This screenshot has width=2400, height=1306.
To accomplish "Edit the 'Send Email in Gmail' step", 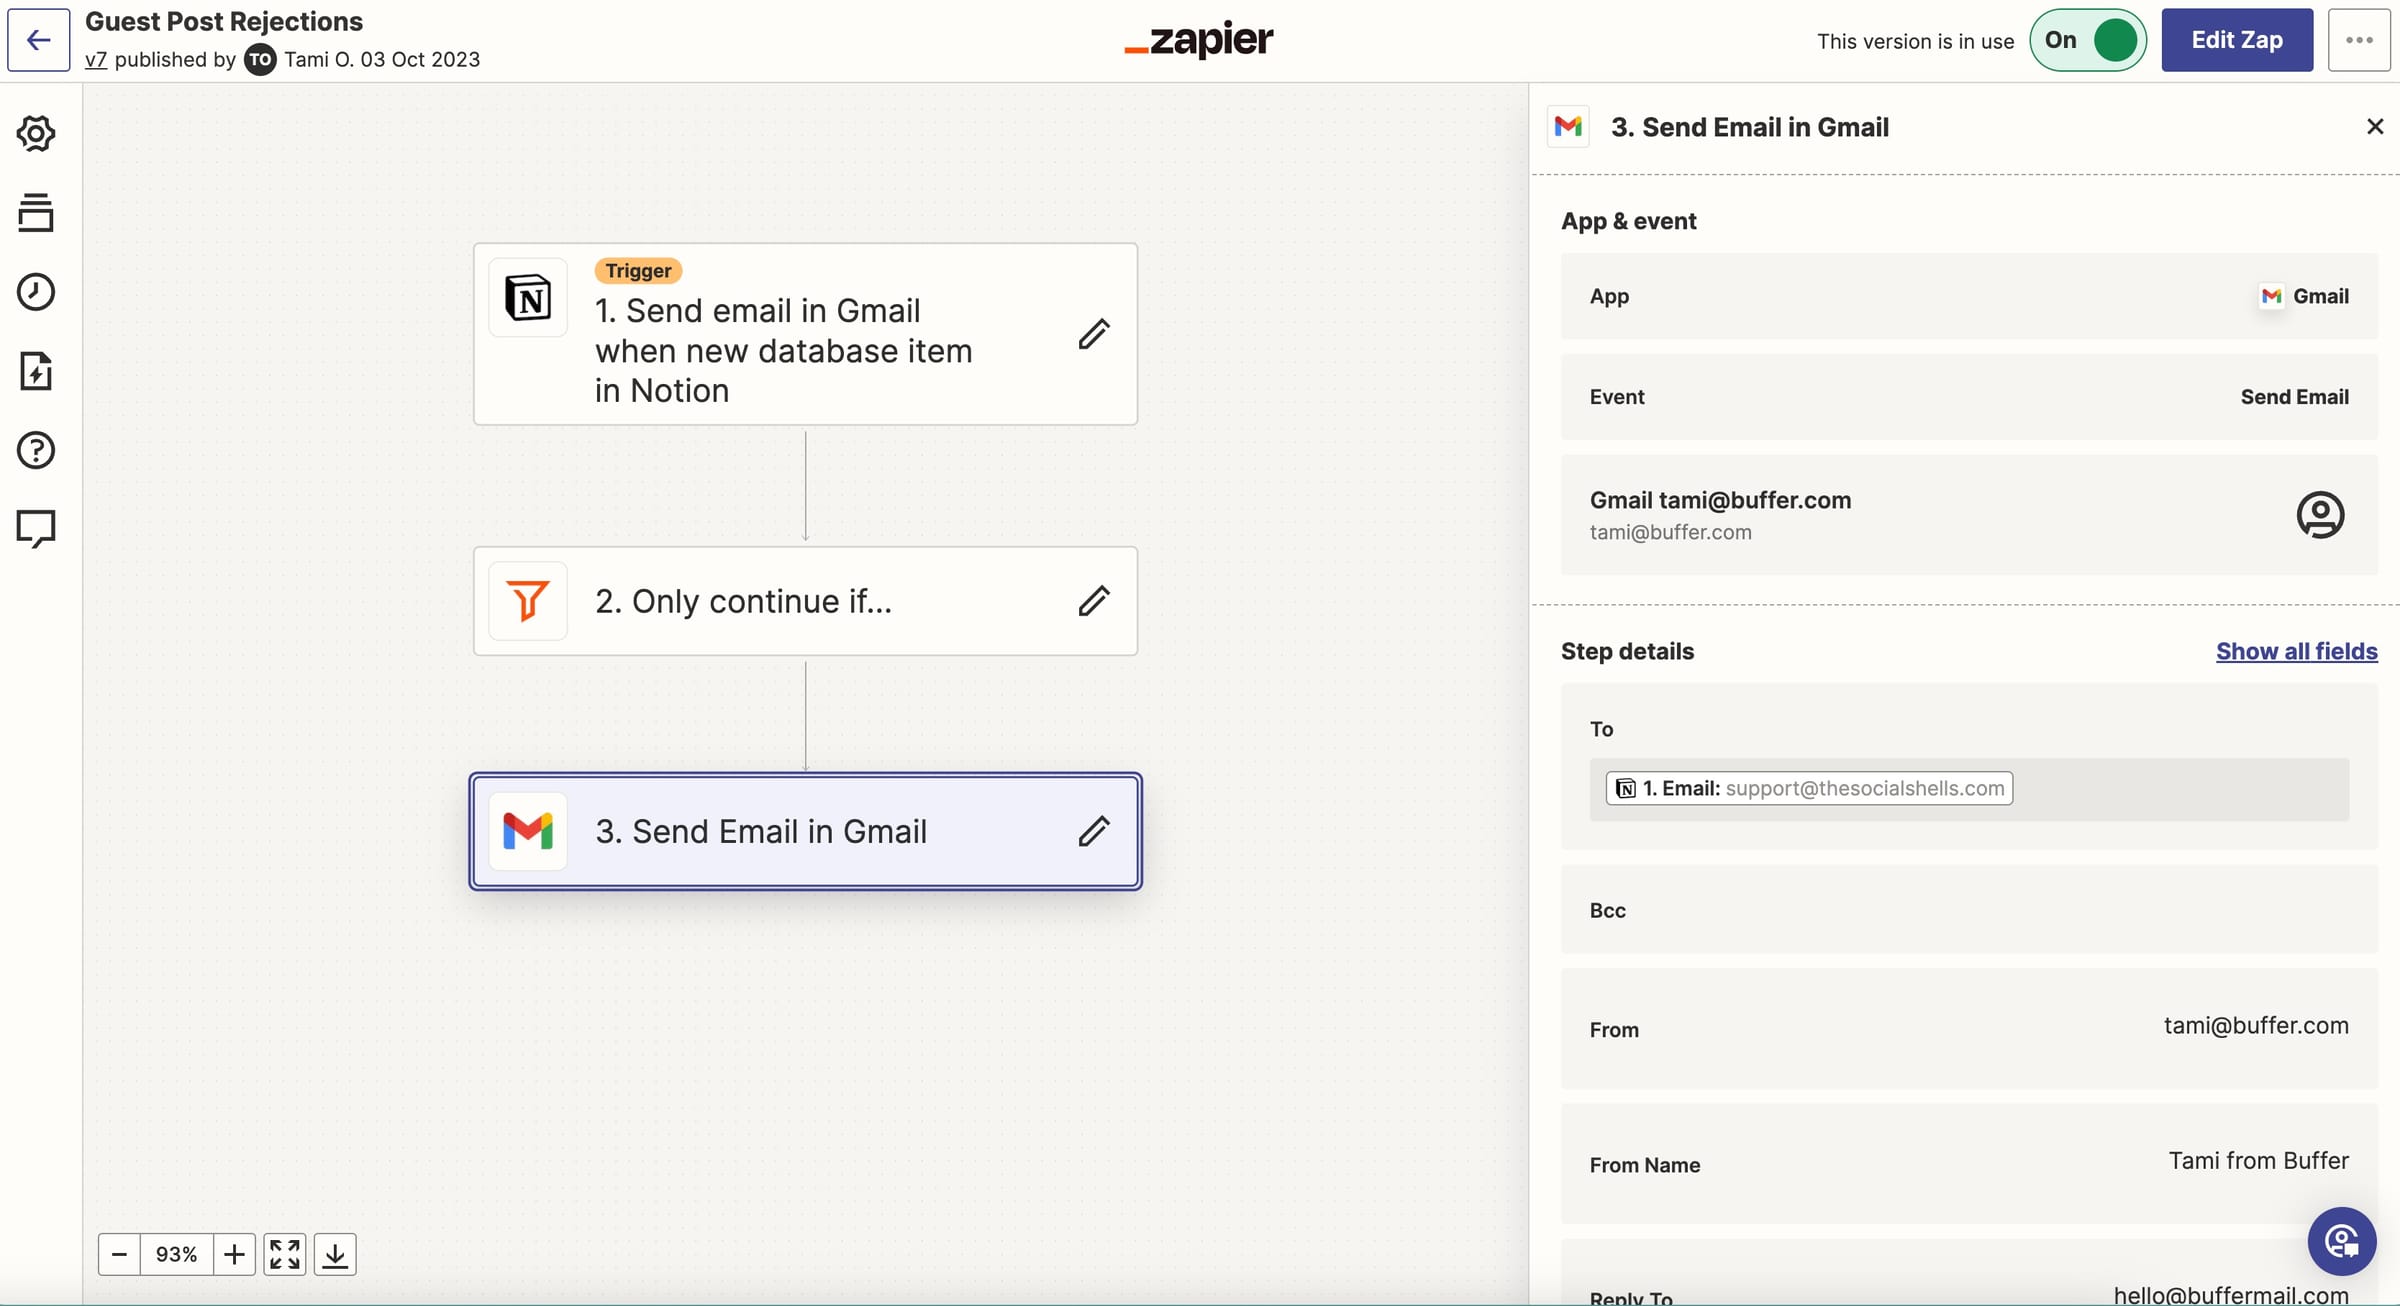I will point(1094,831).
